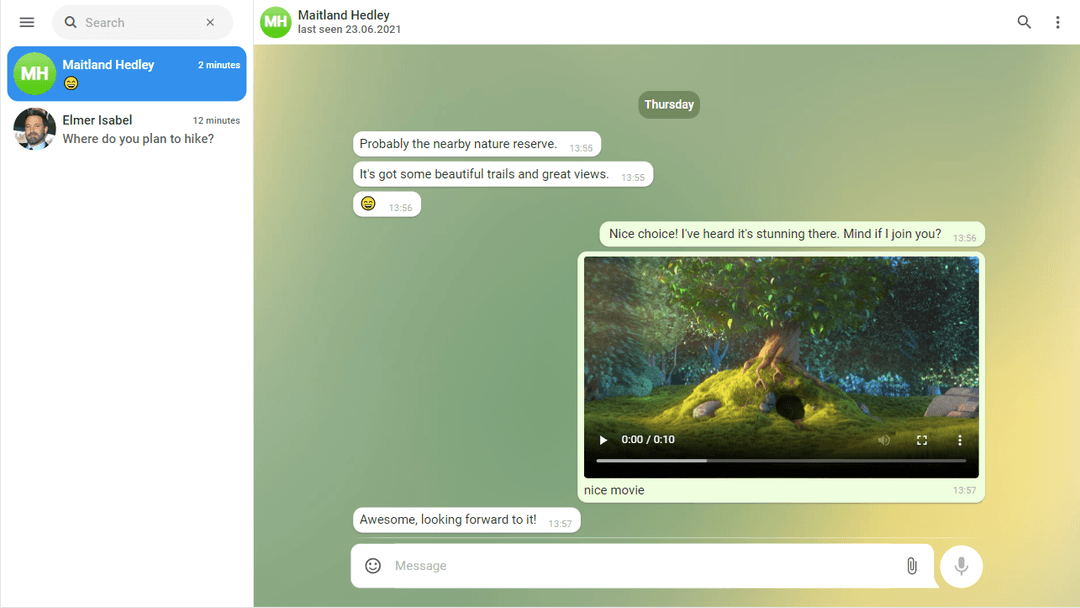Open chat options three-dot menu
1080x608 pixels.
[x=1057, y=22]
